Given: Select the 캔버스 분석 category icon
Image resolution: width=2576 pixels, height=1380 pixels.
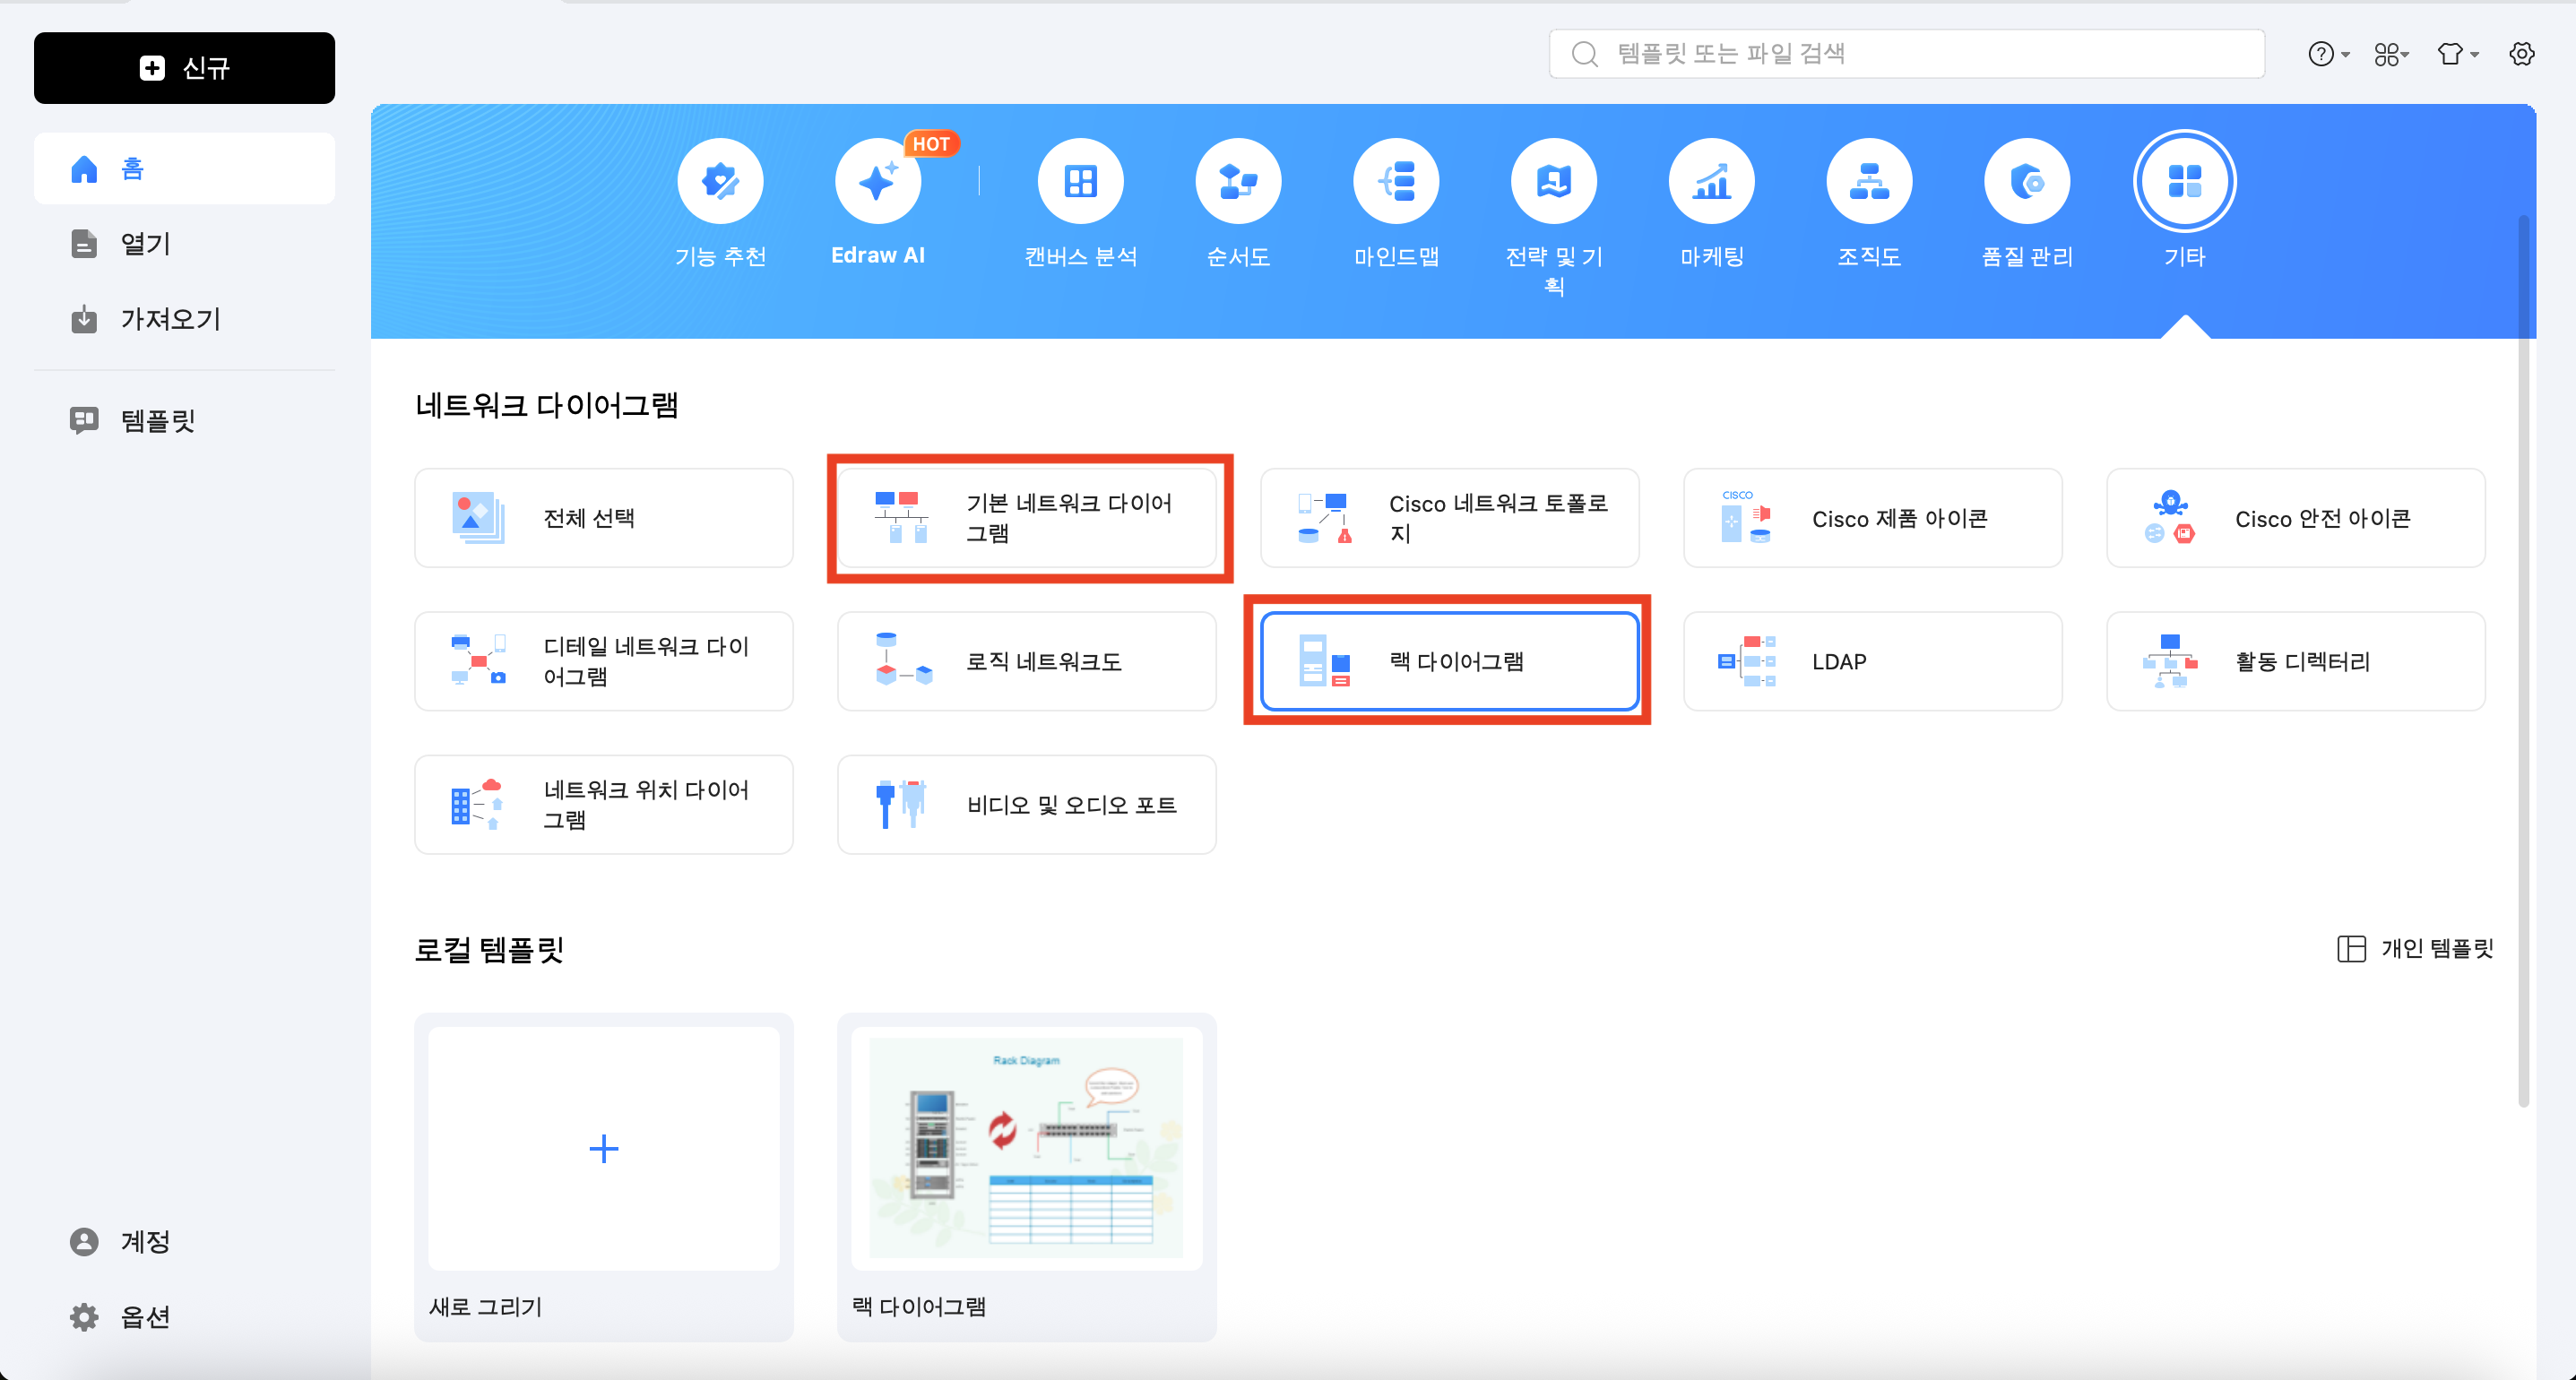Looking at the screenshot, I should 1081,181.
